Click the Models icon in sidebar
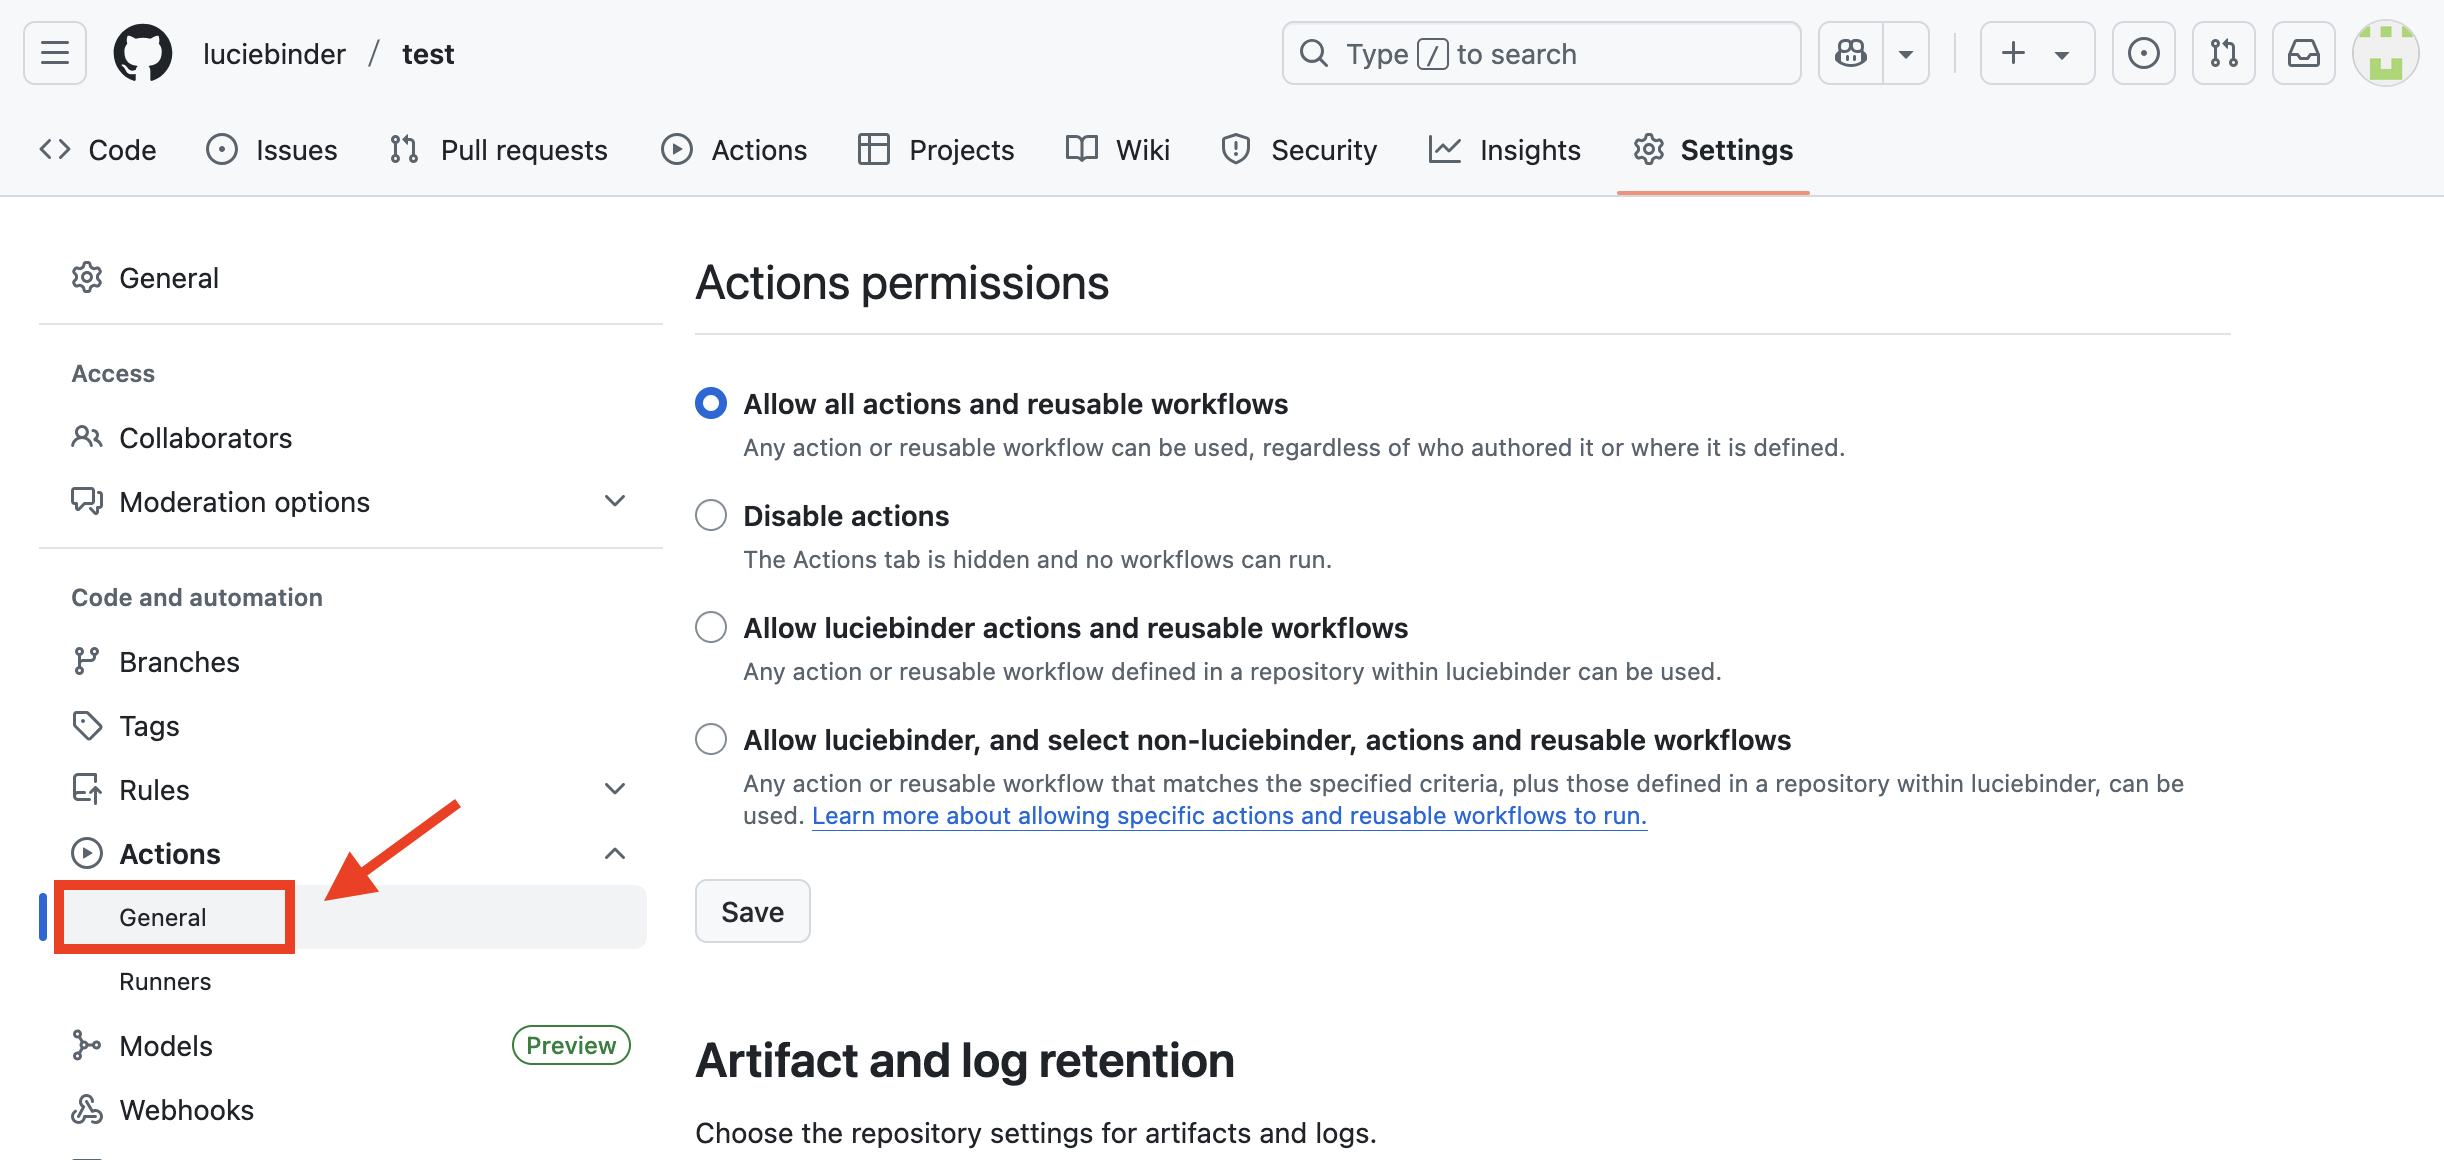Image resolution: width=2444 pixels, height=1160 pixels. click(87, 1045)
